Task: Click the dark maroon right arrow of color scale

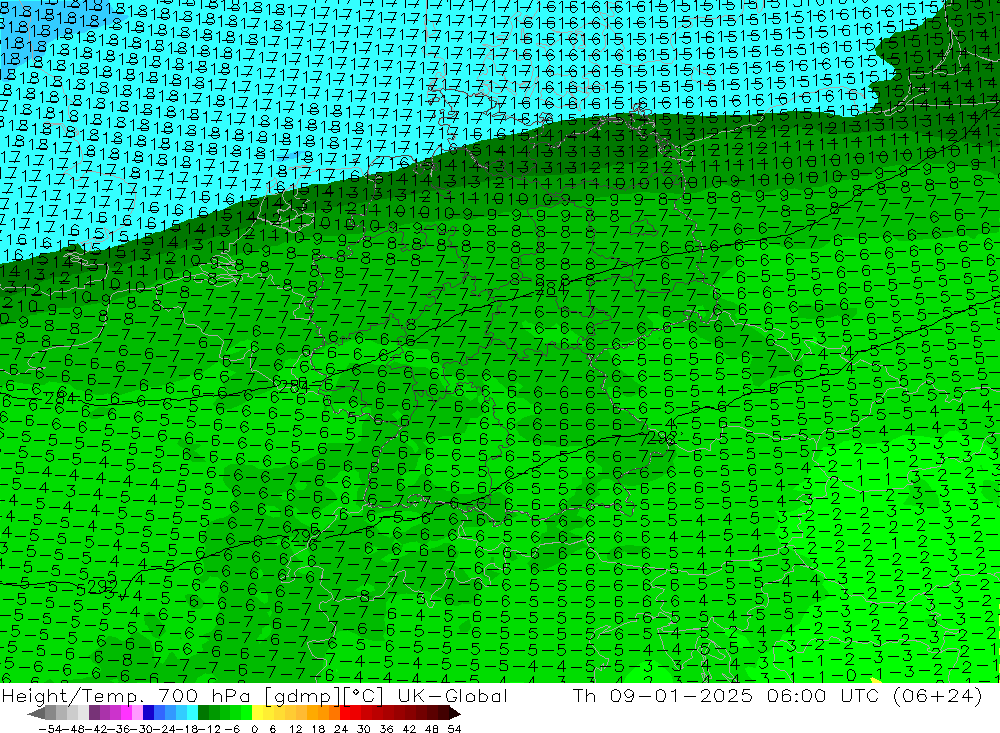Action: pos(454,714)
